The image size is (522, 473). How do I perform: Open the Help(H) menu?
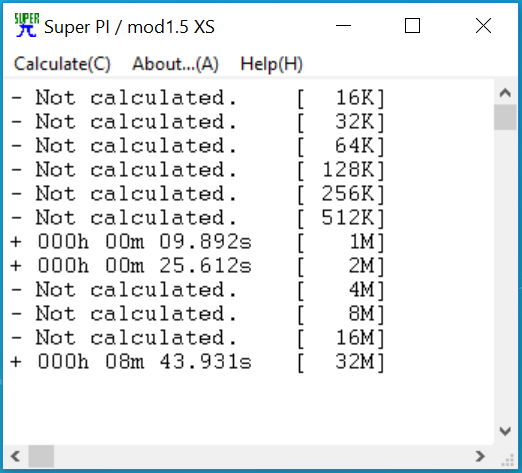[271, 64]
